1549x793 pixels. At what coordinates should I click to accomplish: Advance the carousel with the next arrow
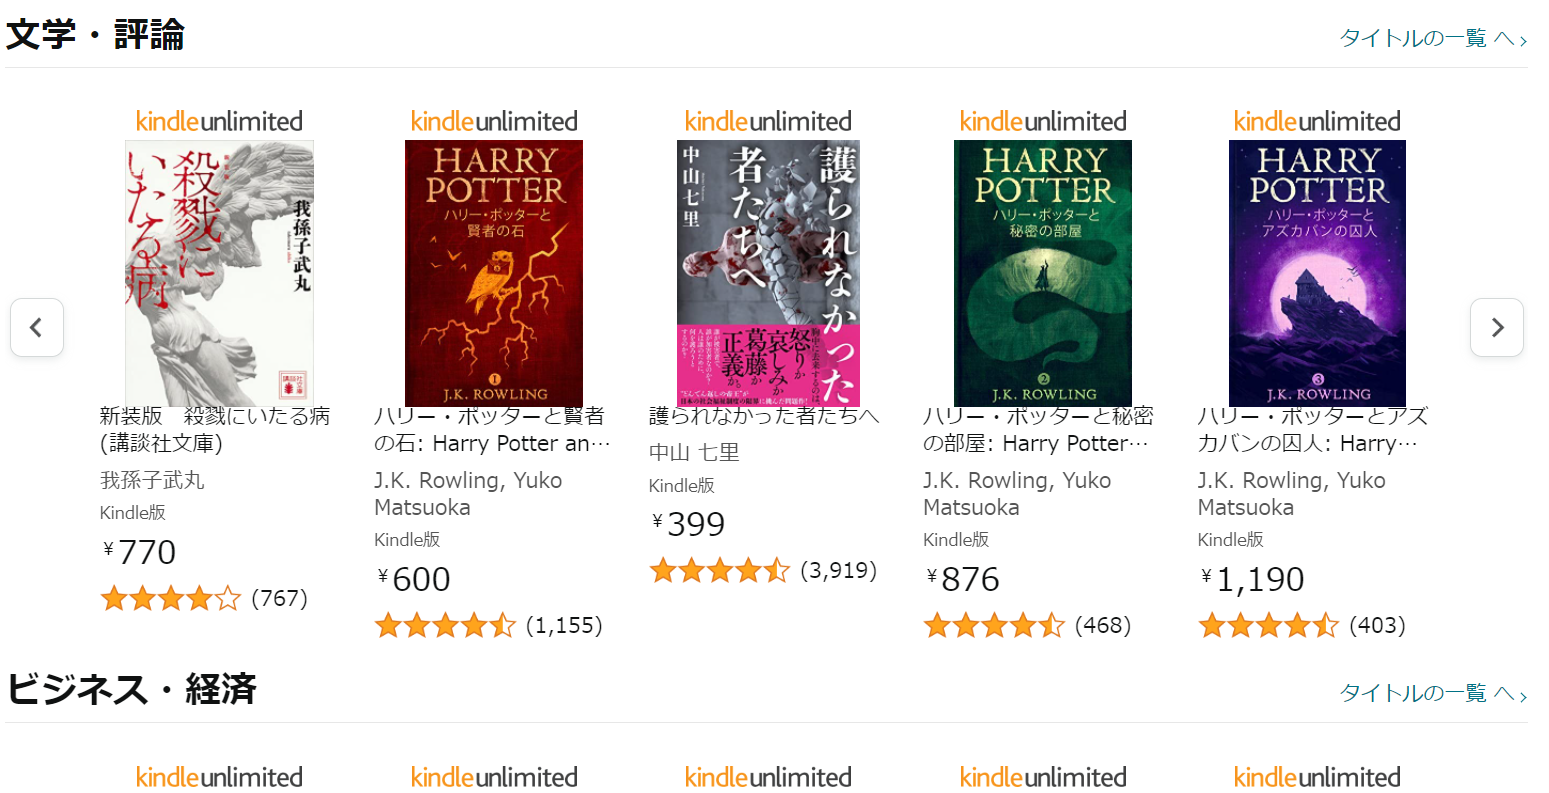[1496, 327]
